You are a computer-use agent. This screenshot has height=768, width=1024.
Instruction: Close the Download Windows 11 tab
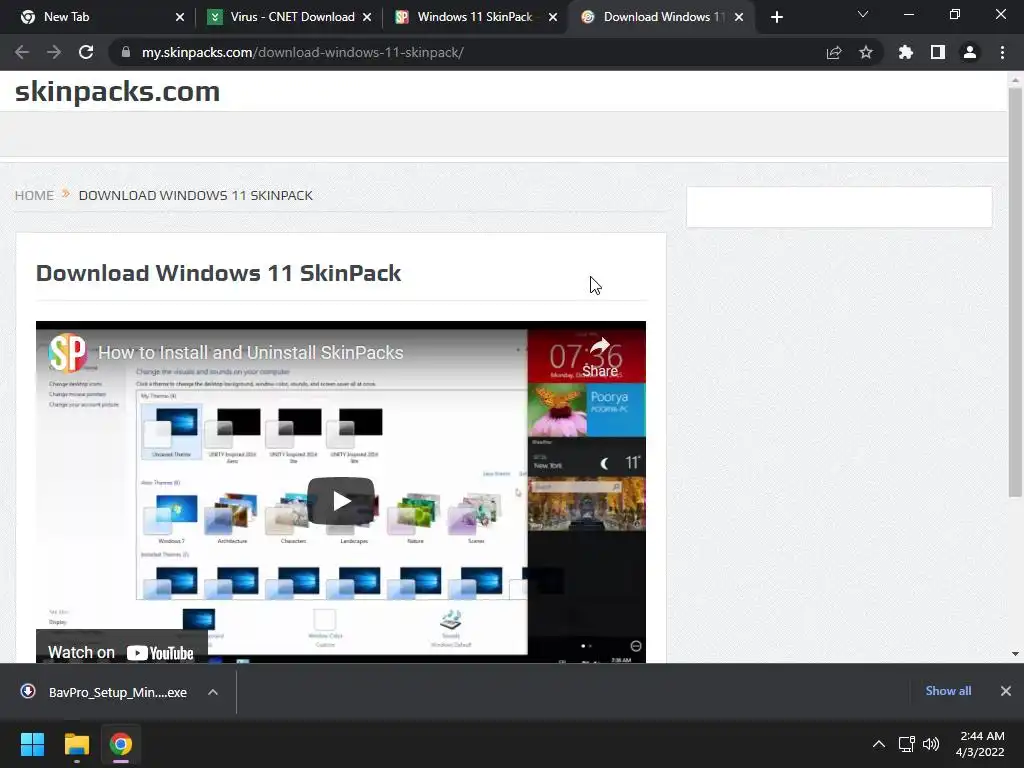pyautogui.click(x=739, y=17)
